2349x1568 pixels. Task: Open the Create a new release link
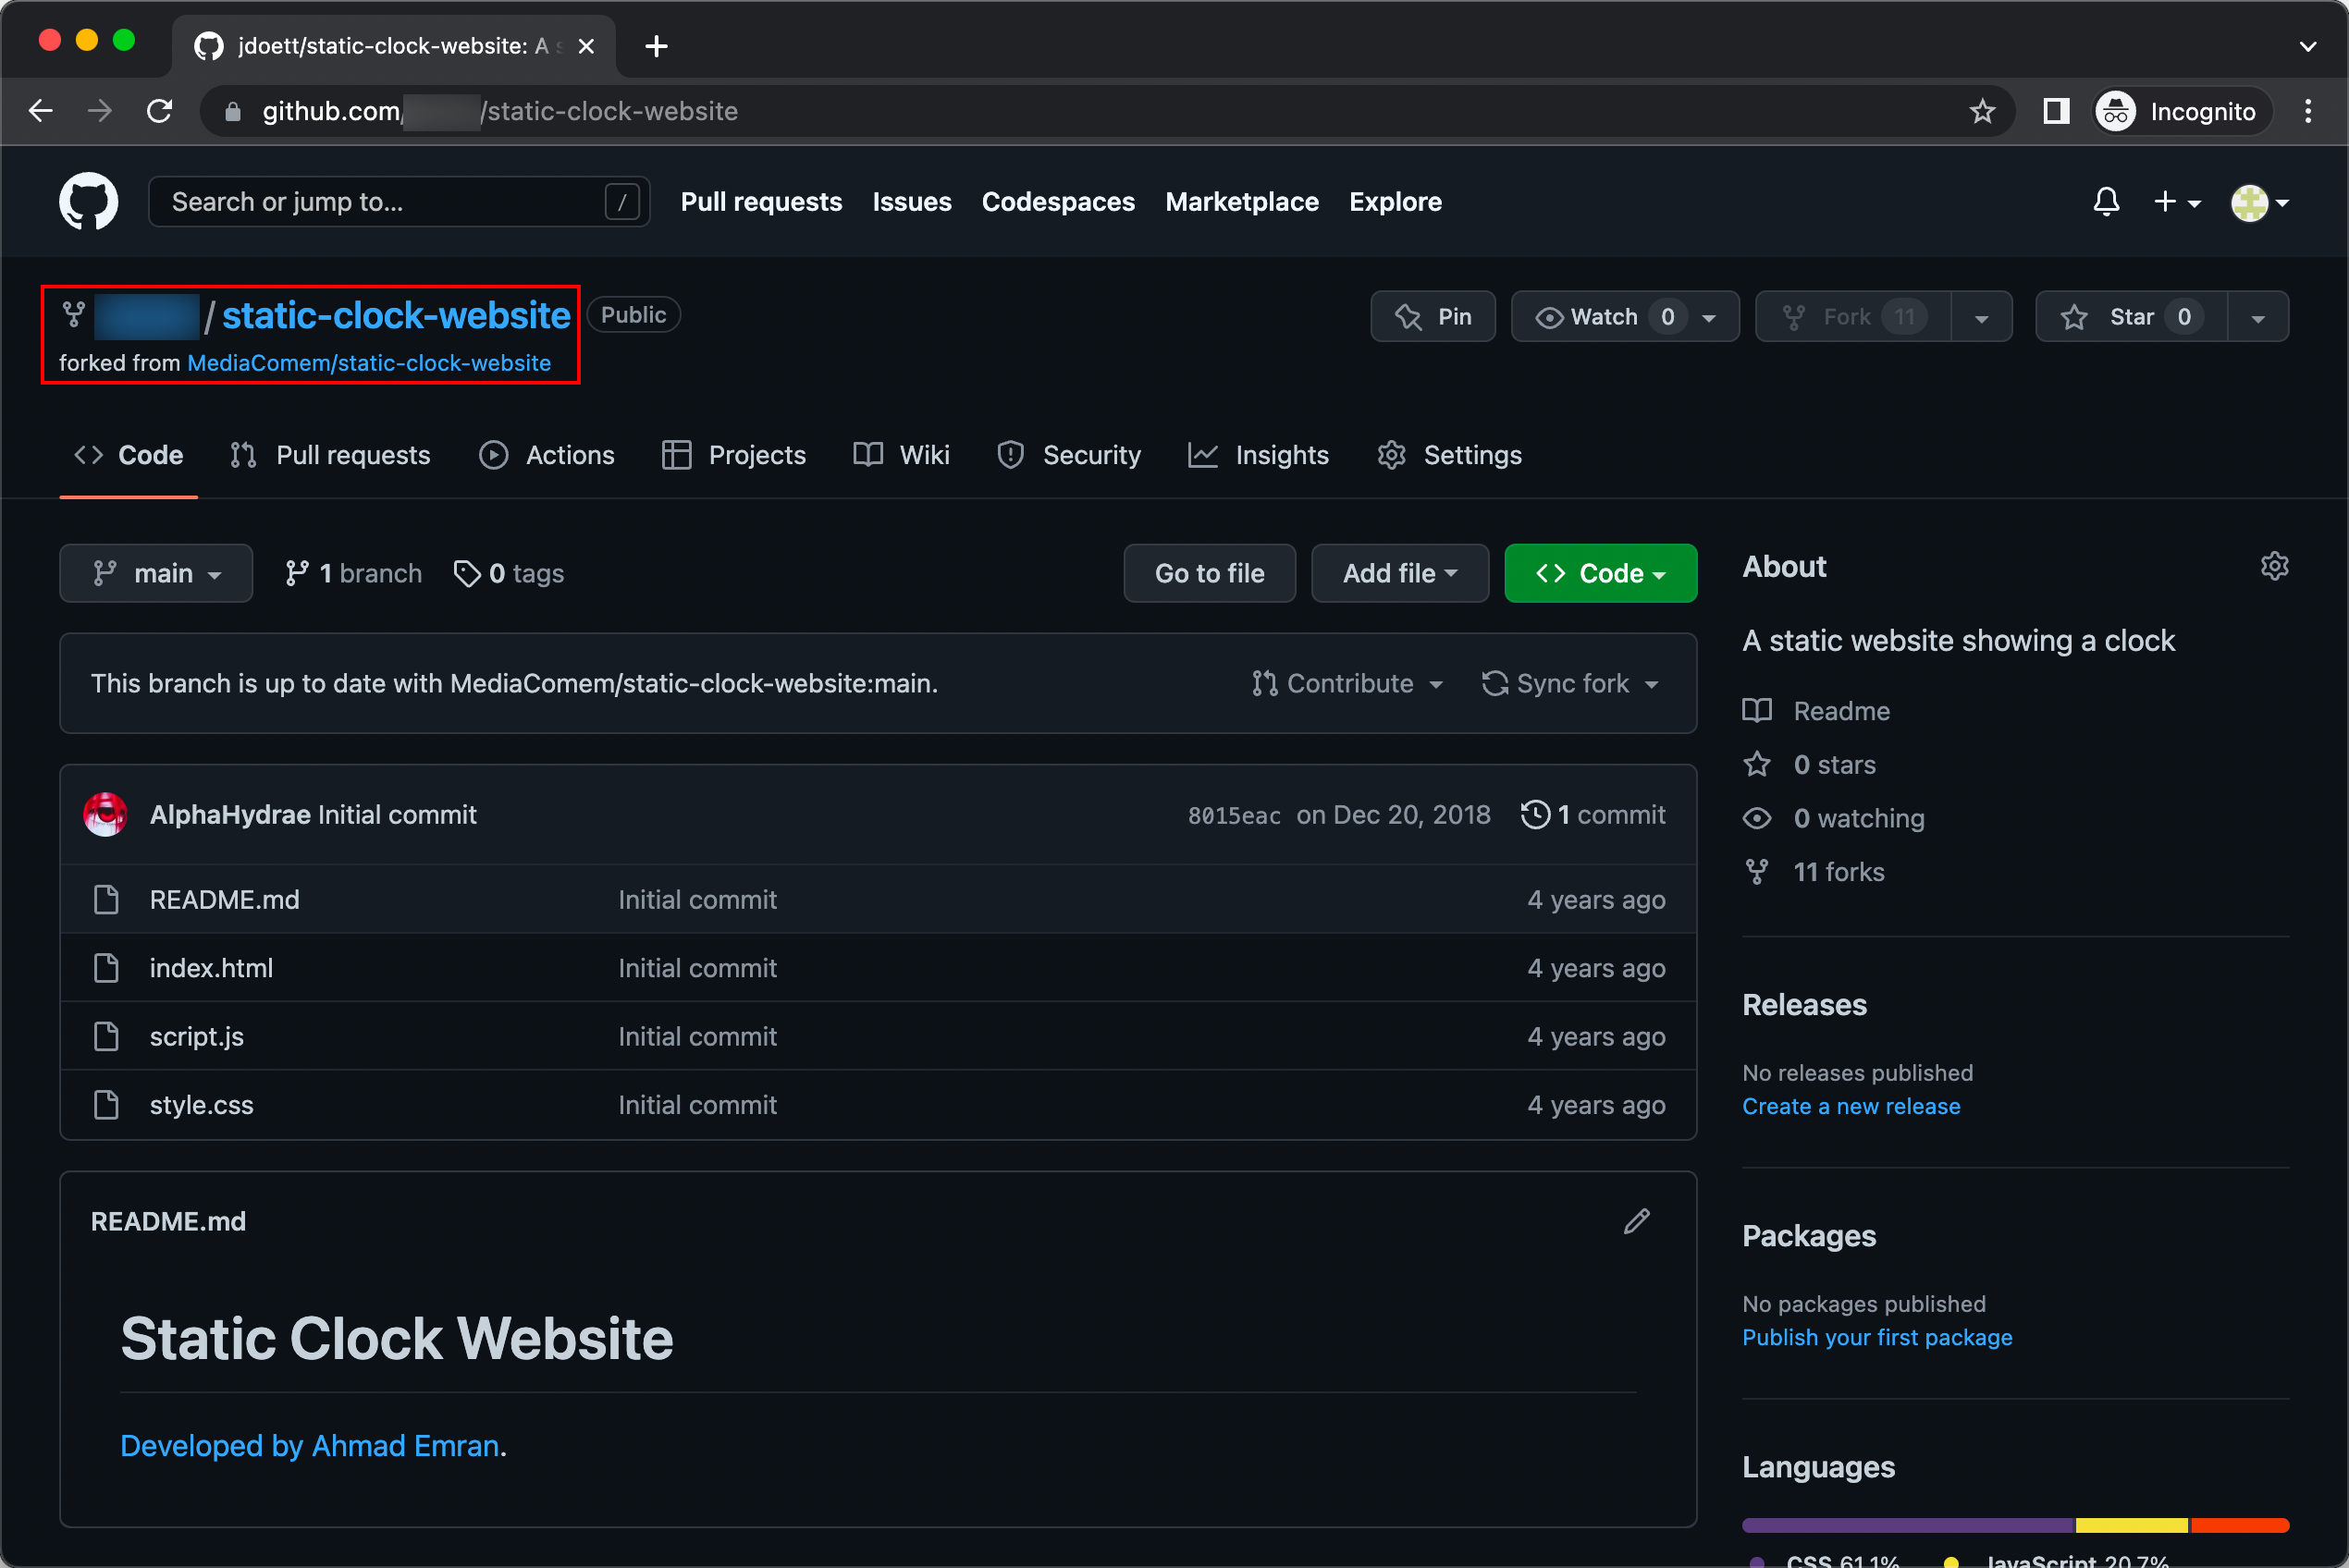point(1851,1106)
